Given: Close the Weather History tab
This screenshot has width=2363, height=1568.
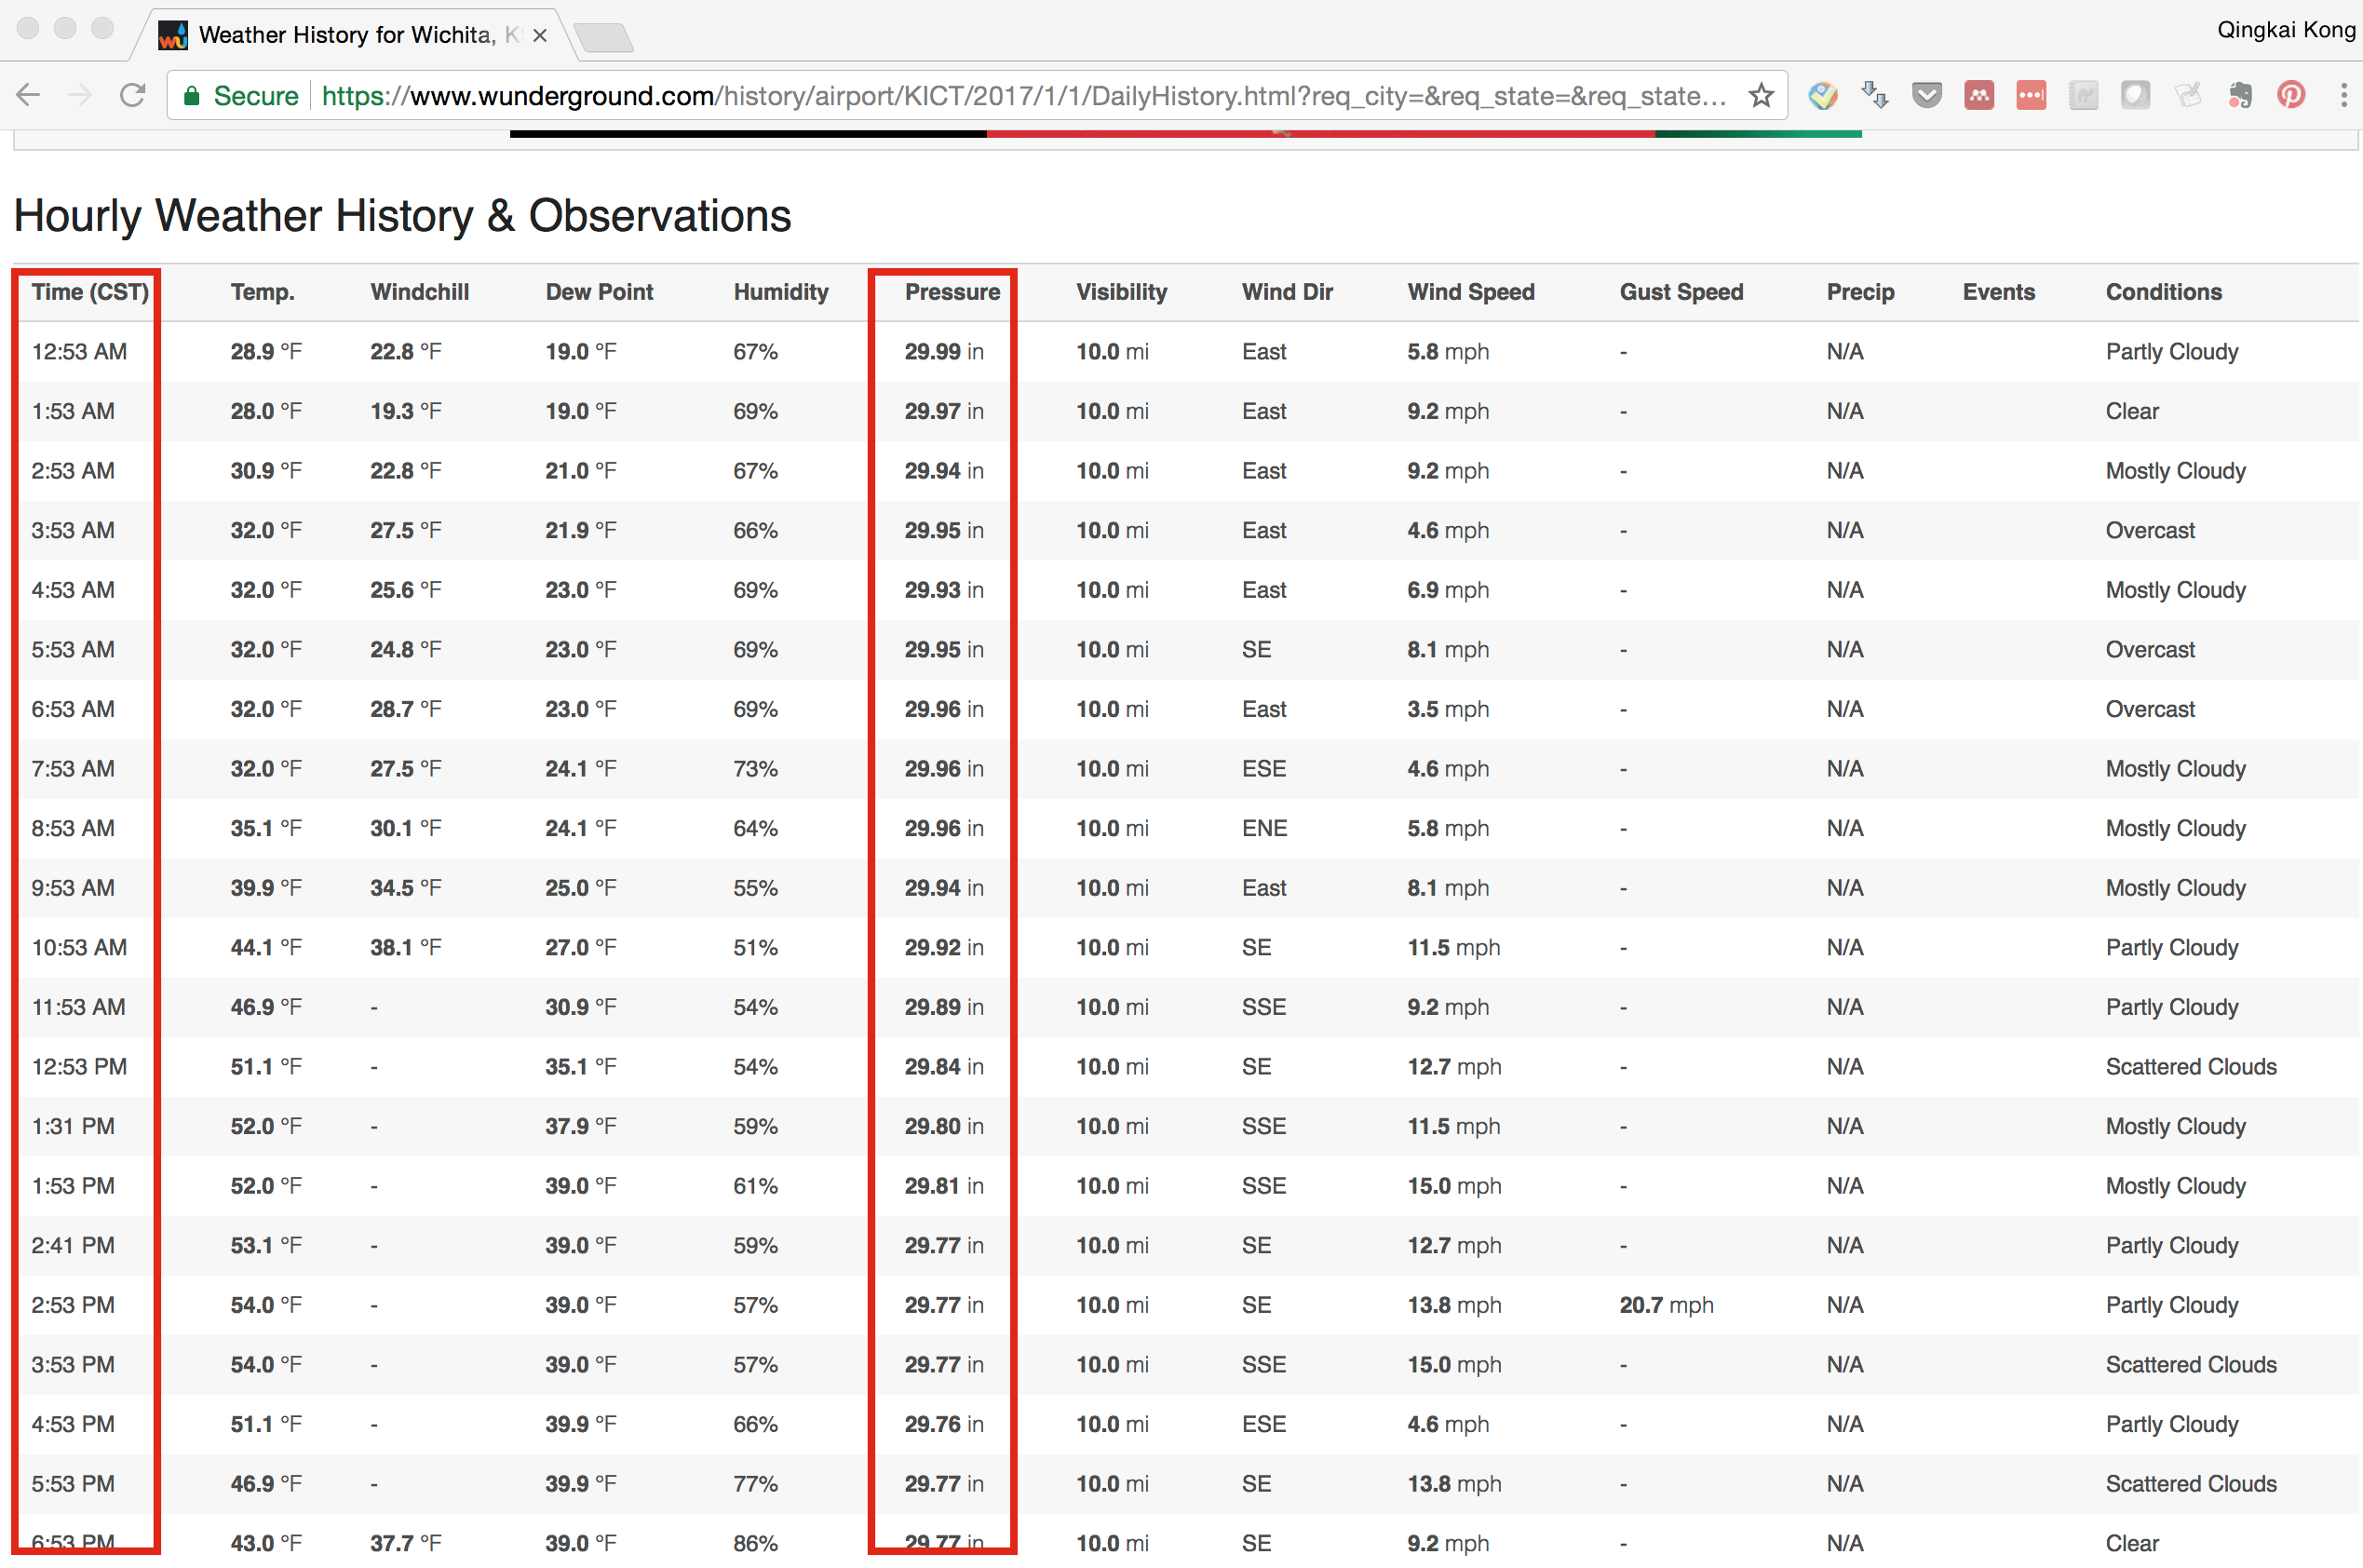Looking at the screenshot, I should [540, 36].
